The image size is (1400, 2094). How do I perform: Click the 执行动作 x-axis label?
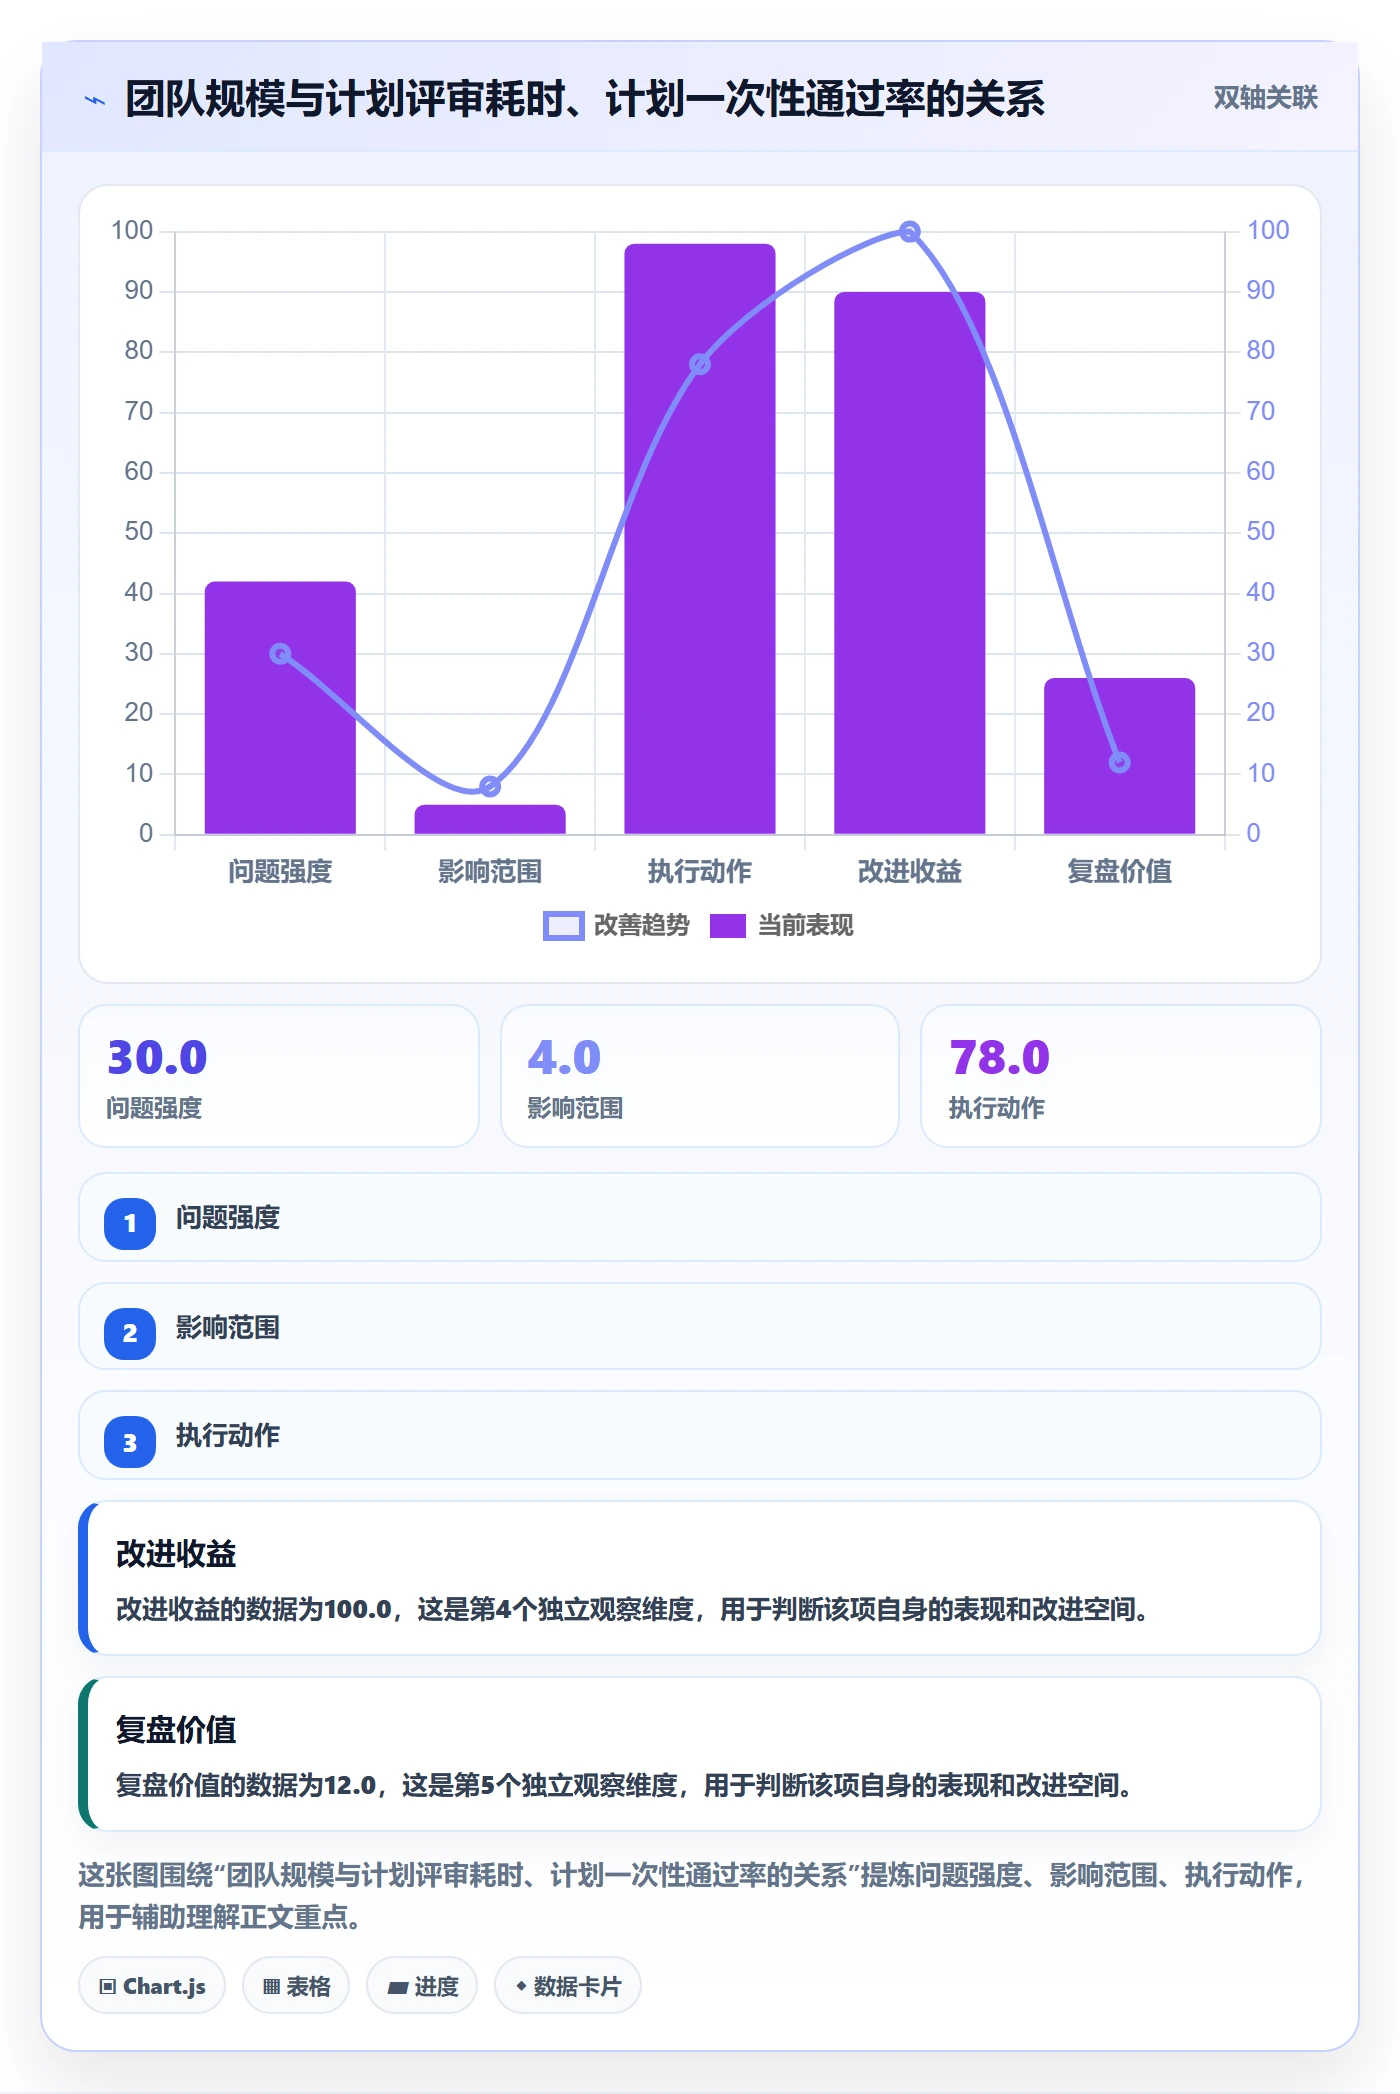coord(700,872)
